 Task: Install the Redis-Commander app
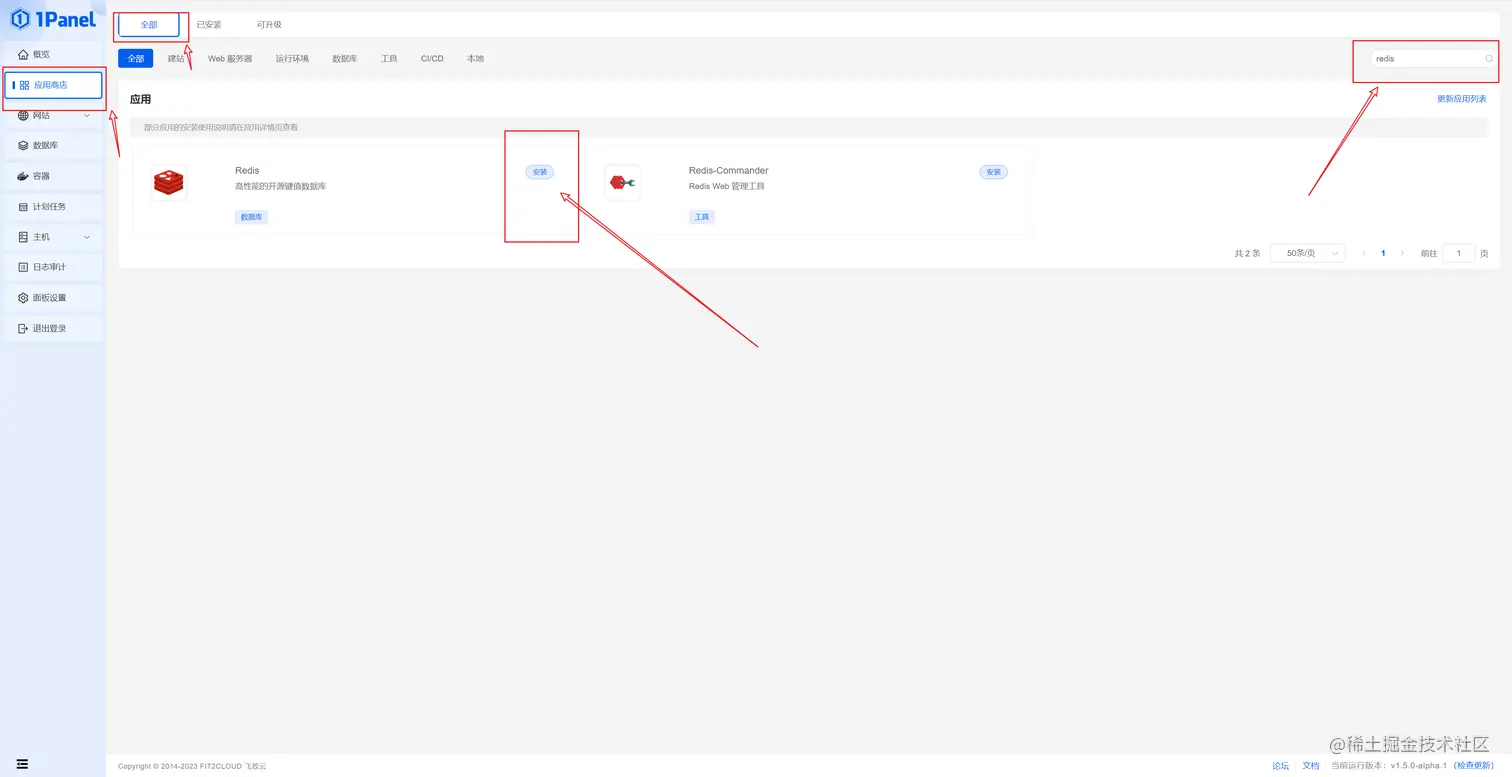point(993,172)
